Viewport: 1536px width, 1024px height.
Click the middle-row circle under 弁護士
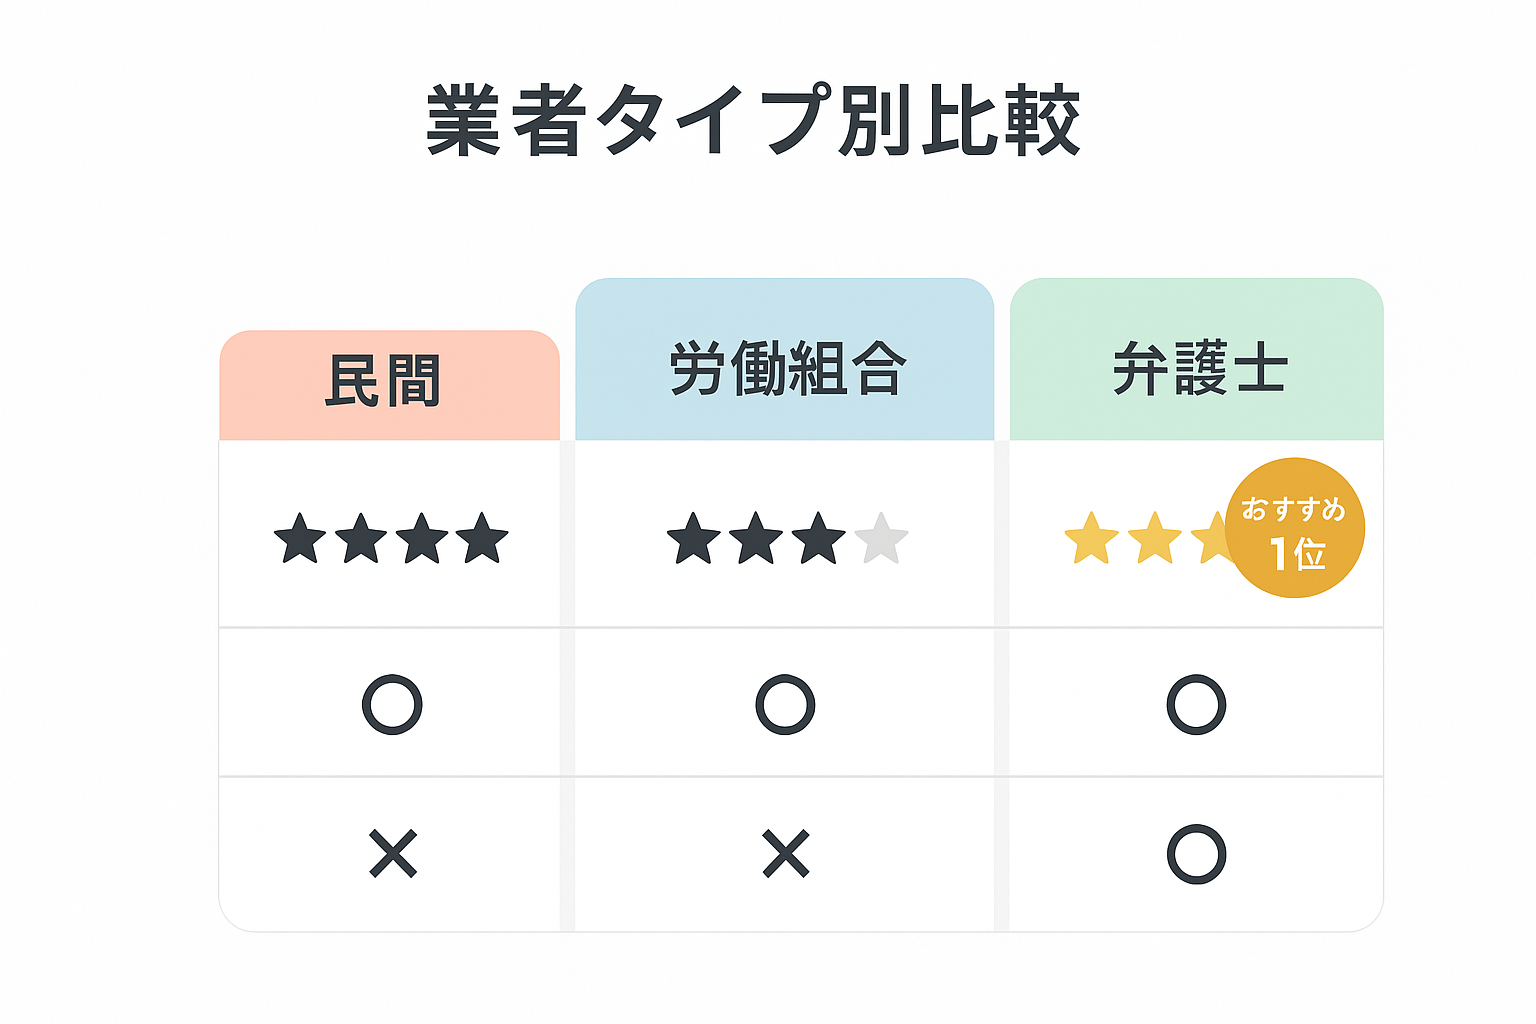[1196, 705]
